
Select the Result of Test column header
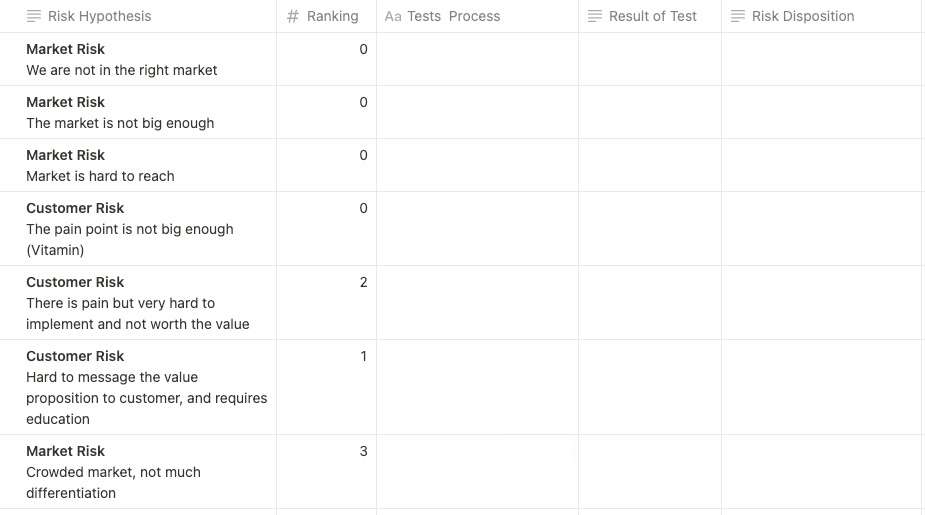tap(652, 16)
